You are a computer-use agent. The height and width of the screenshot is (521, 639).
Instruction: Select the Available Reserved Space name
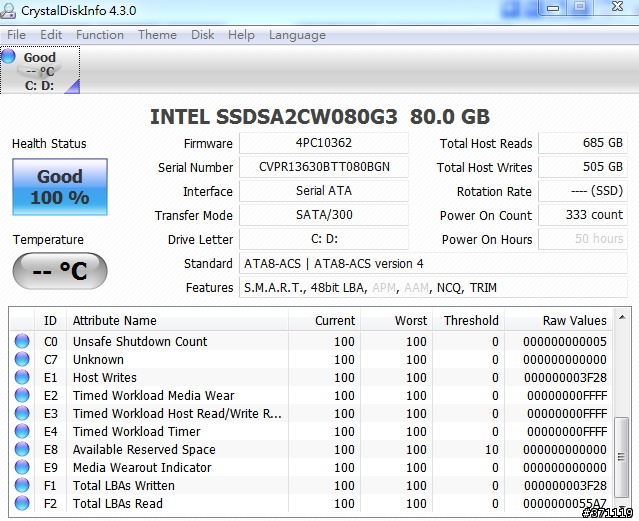tap(144, 449)
